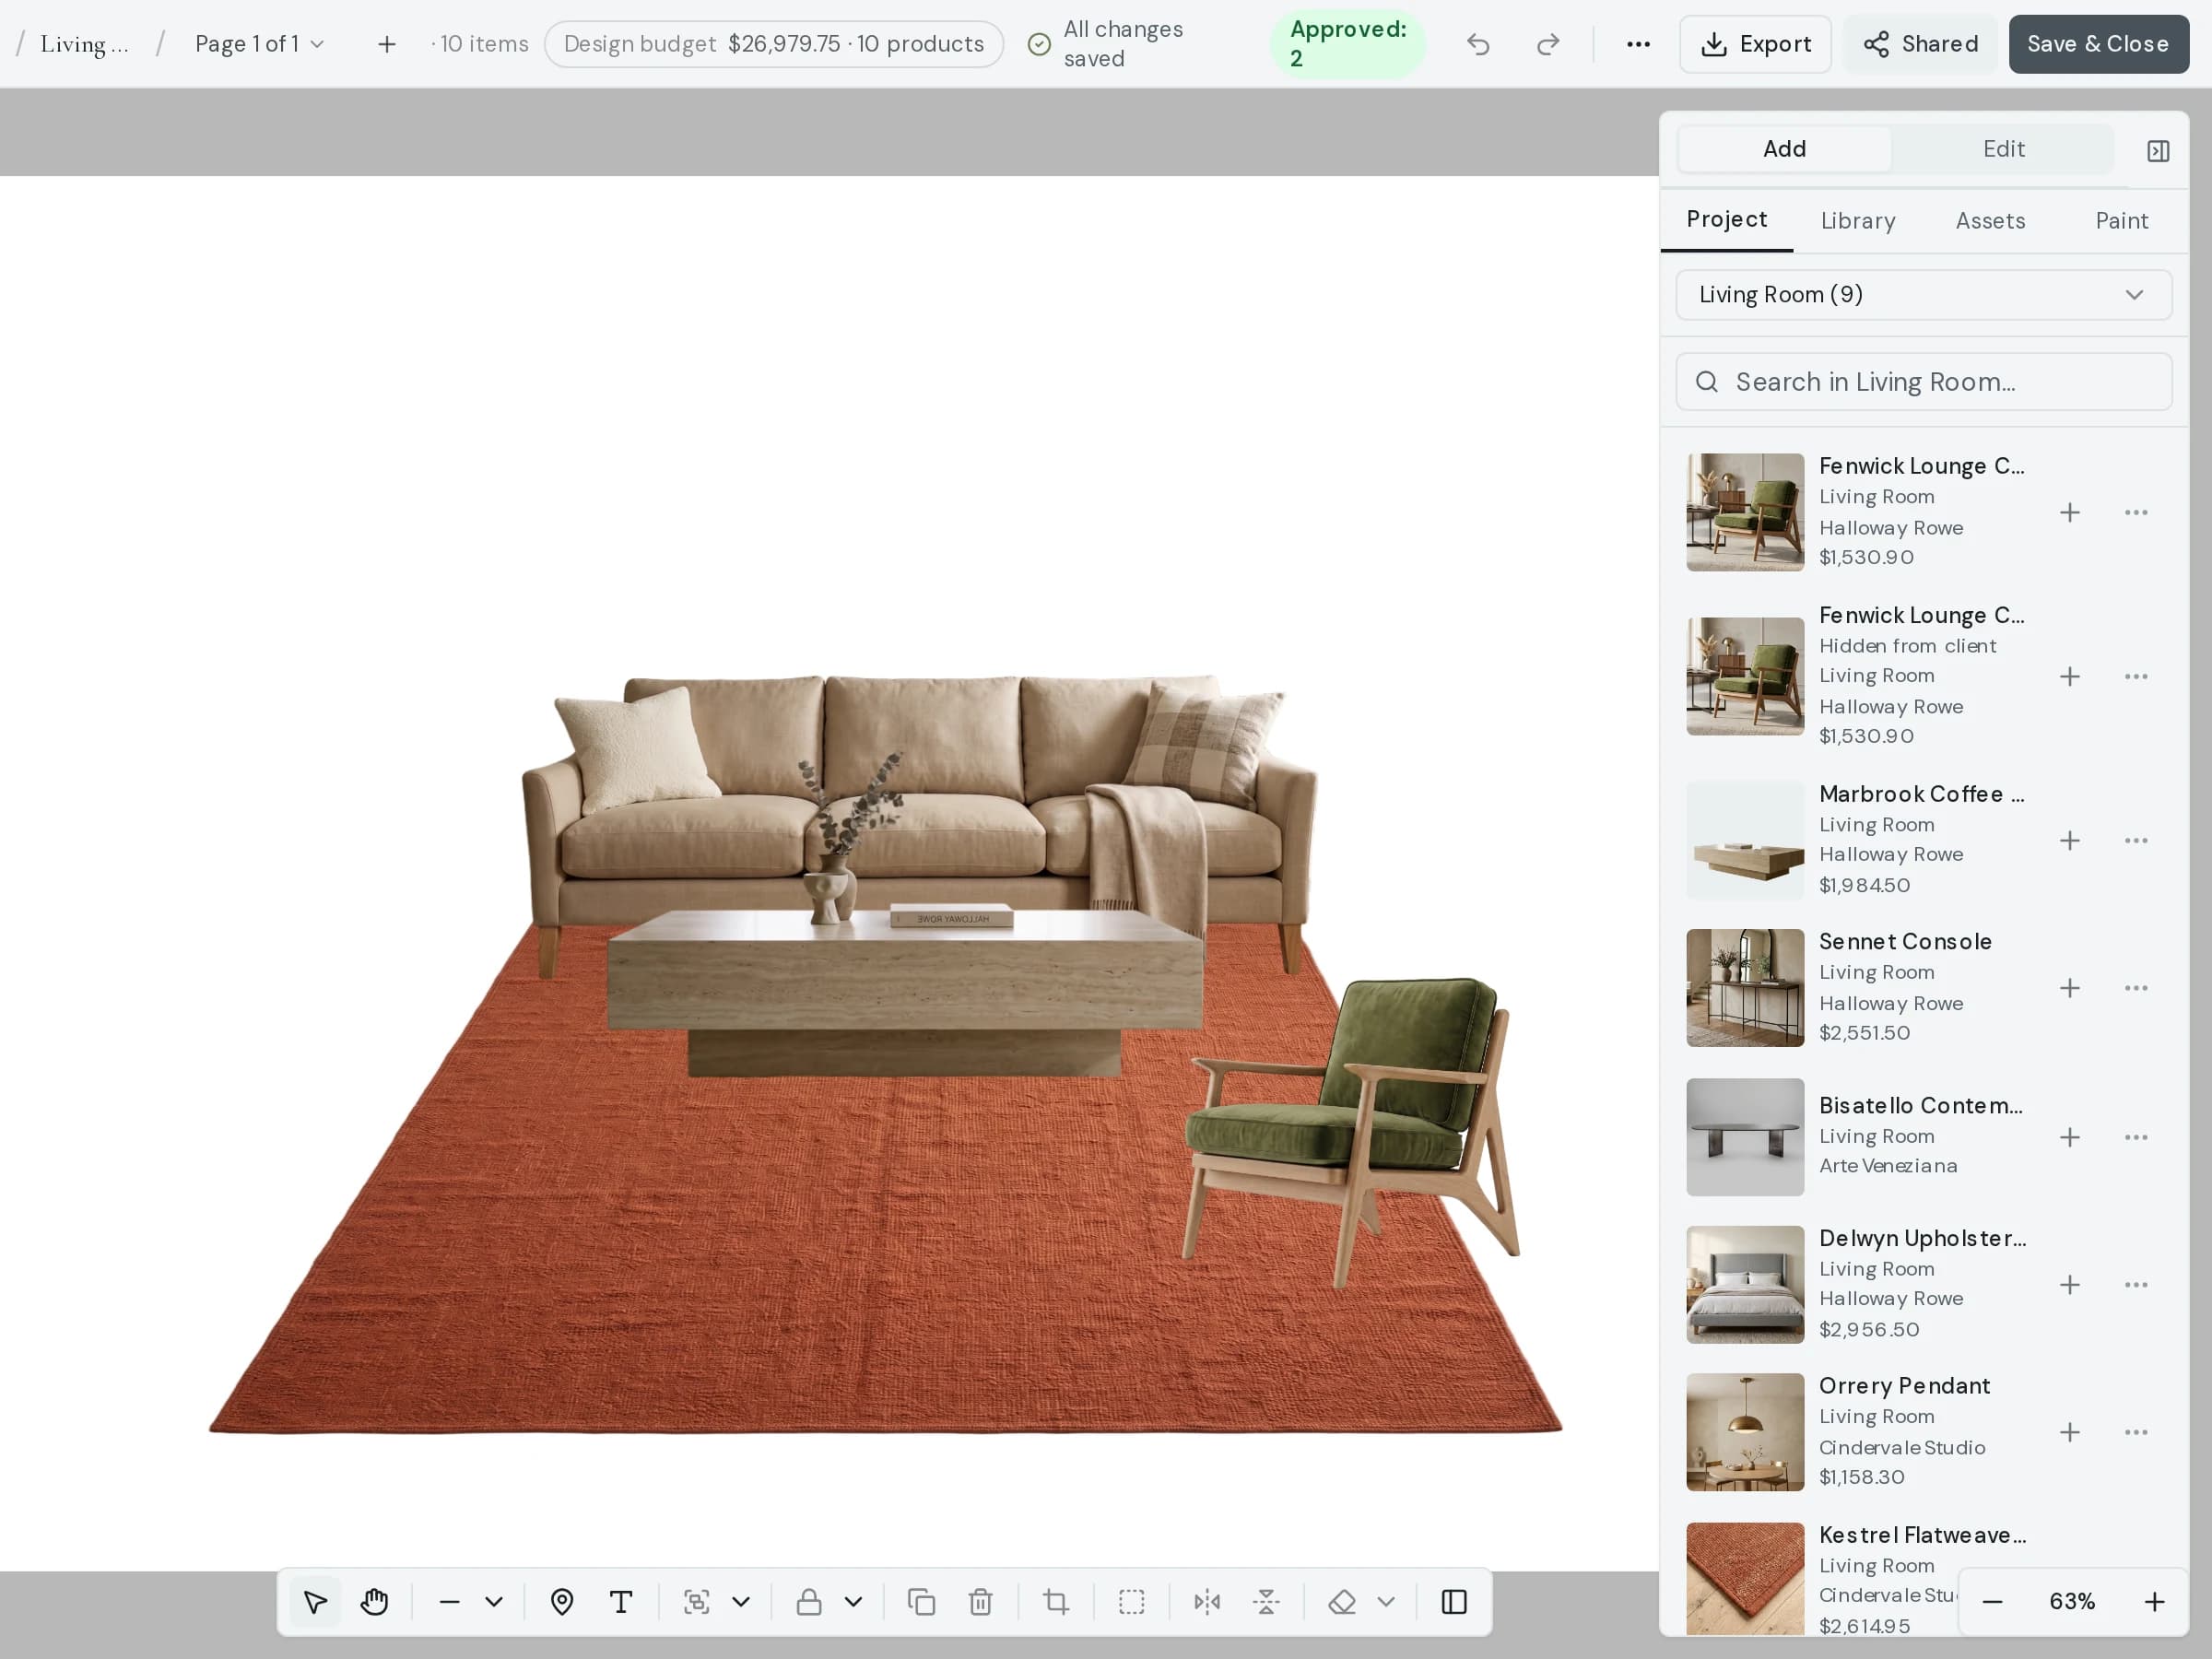Viewport: 2212px width, 1659px height.
Task: Zoom in with the plus button
Action: (2155, 1602)
